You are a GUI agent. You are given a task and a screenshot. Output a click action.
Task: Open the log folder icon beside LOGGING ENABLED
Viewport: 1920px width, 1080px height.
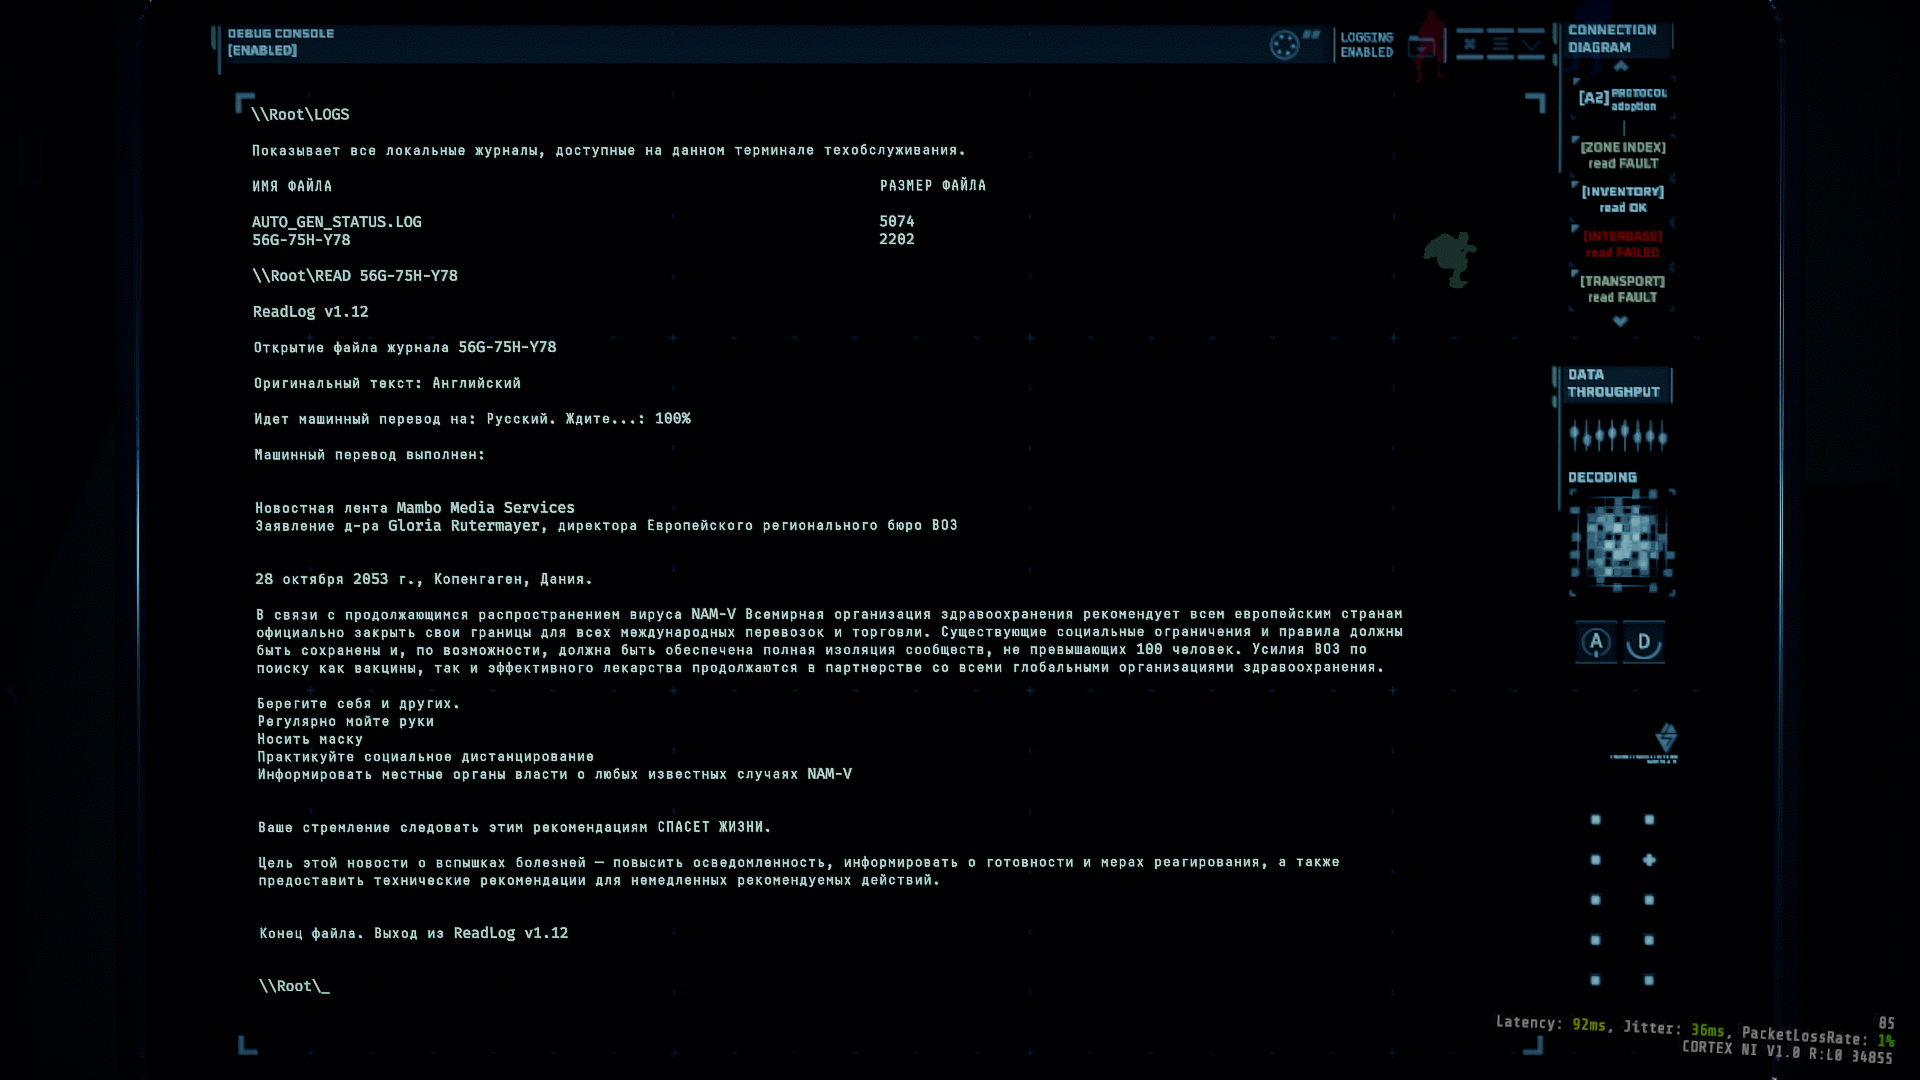pos(1421,47)
